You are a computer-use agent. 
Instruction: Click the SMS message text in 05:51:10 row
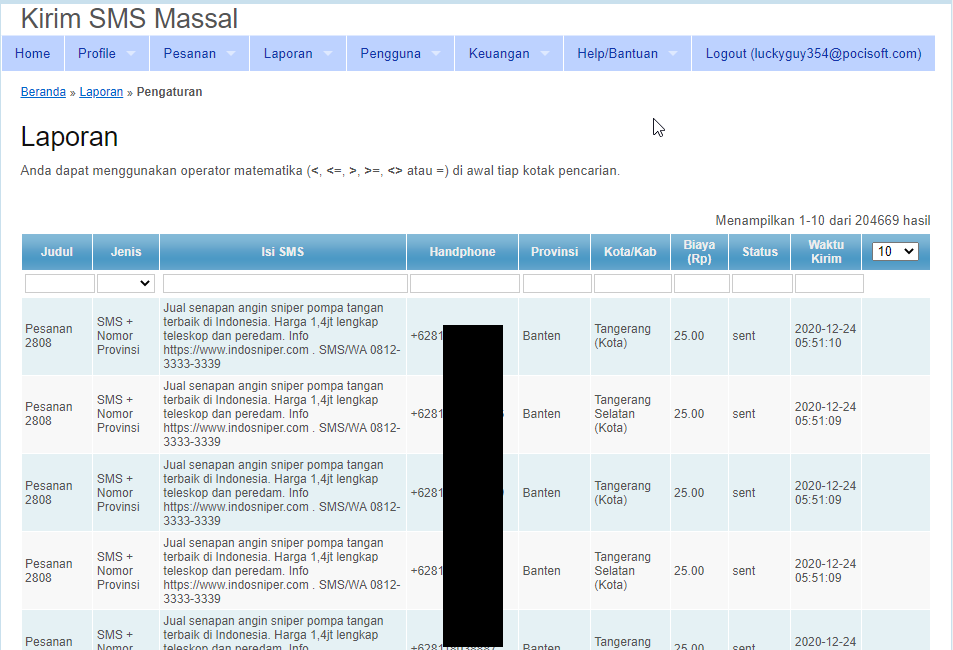tap(281, 336)
